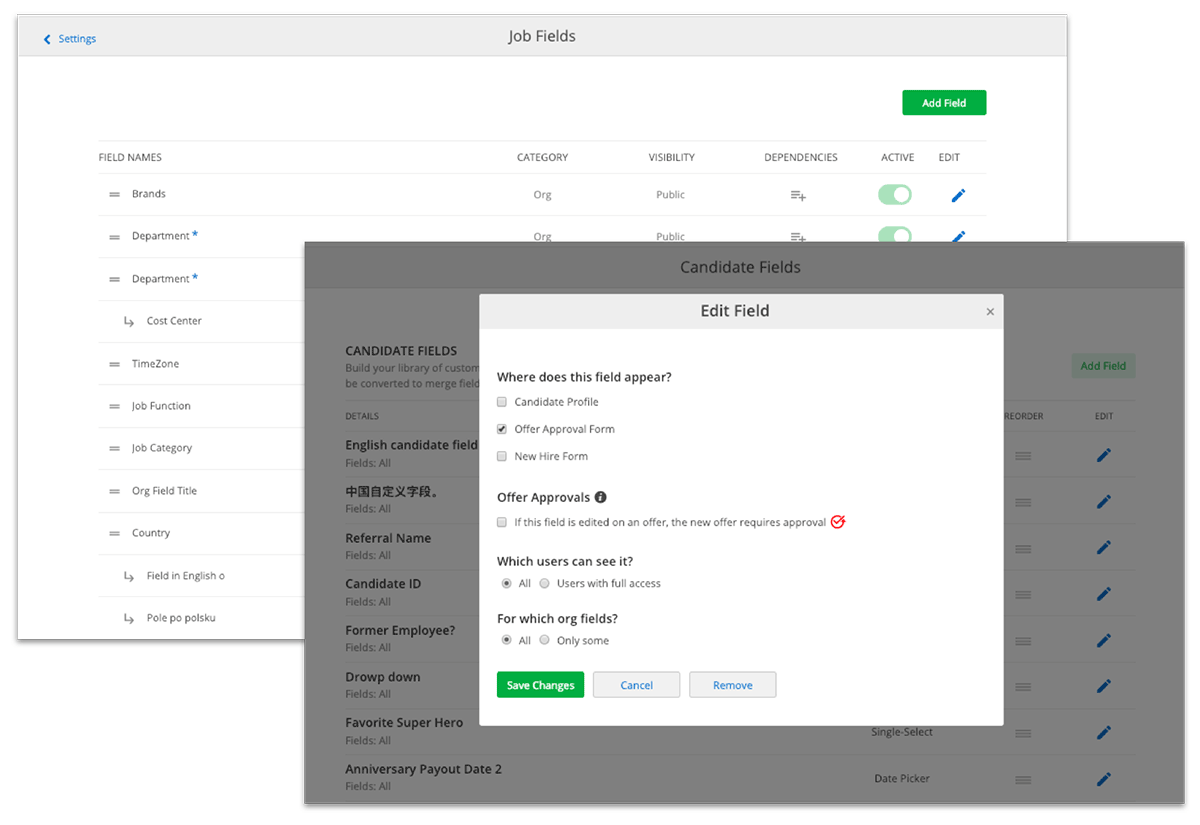Click the info icon next to Offer Approvals
1200x825 pixels.
click(x=600, y=497)
